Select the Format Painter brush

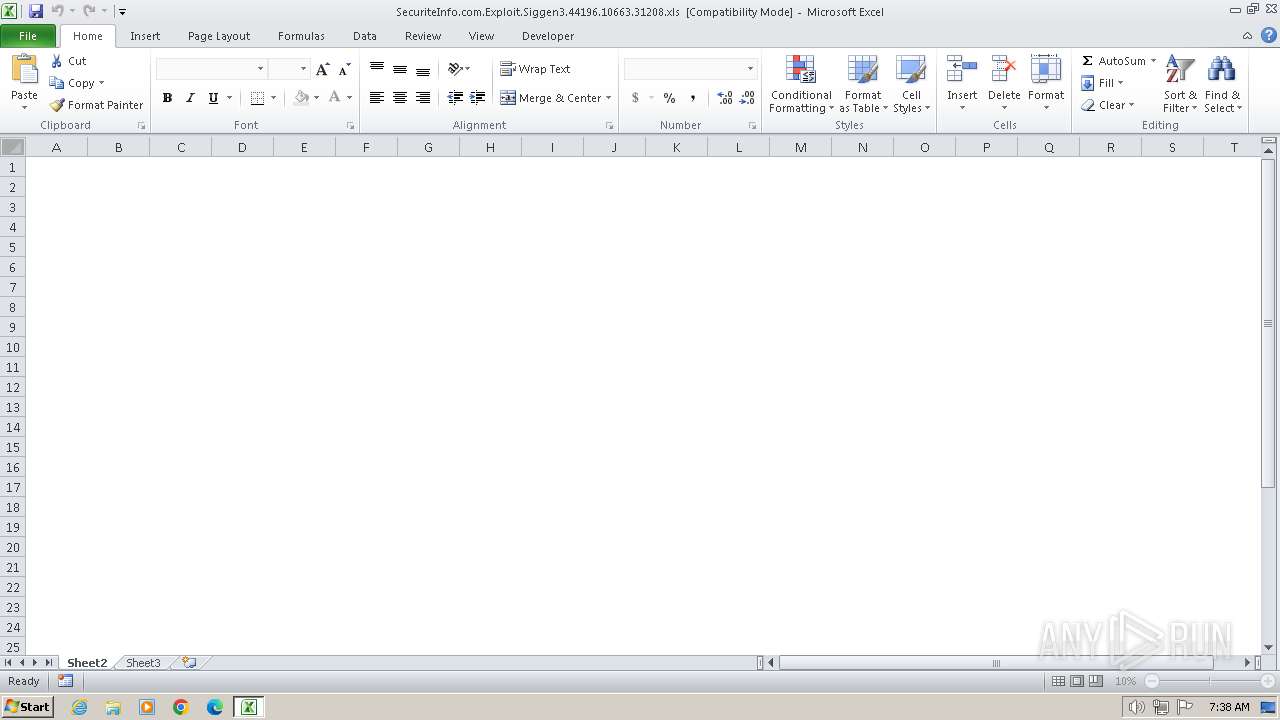tap(57, 105)
